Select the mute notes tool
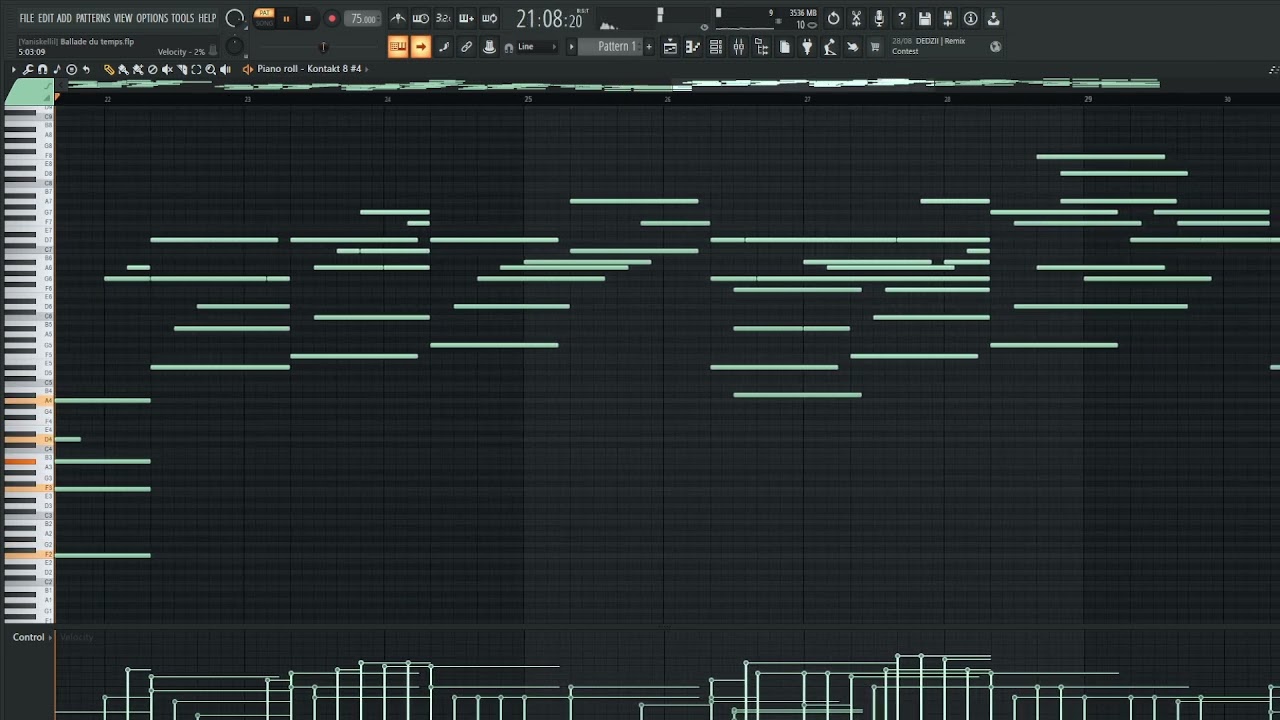This screenshot has width=1280, height=720. click(x=167, y=69)
